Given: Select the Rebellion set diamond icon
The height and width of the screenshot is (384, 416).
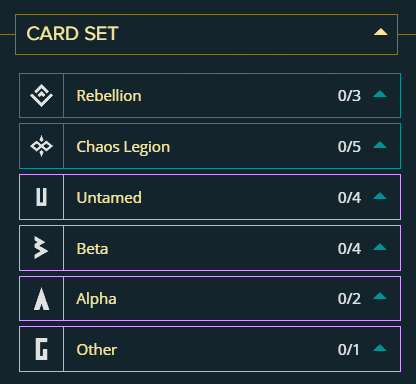Looking at the screenshot, I should pos(41,96).
